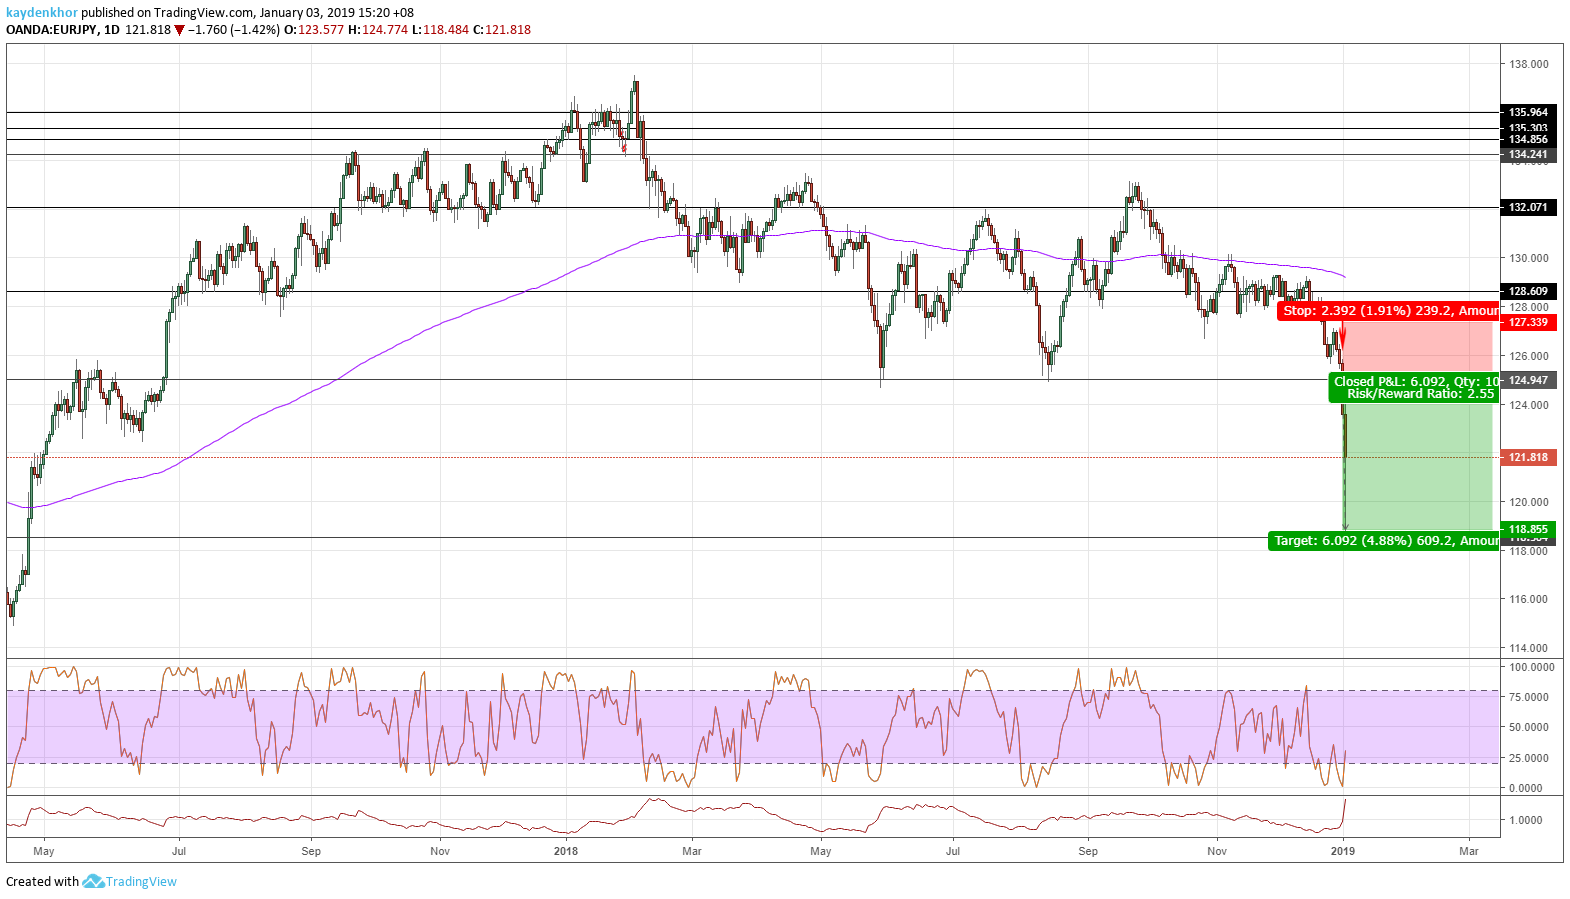1570x899 pixels.
Task: Click the 130.000 price axis label
Action: coord(1529,258)
